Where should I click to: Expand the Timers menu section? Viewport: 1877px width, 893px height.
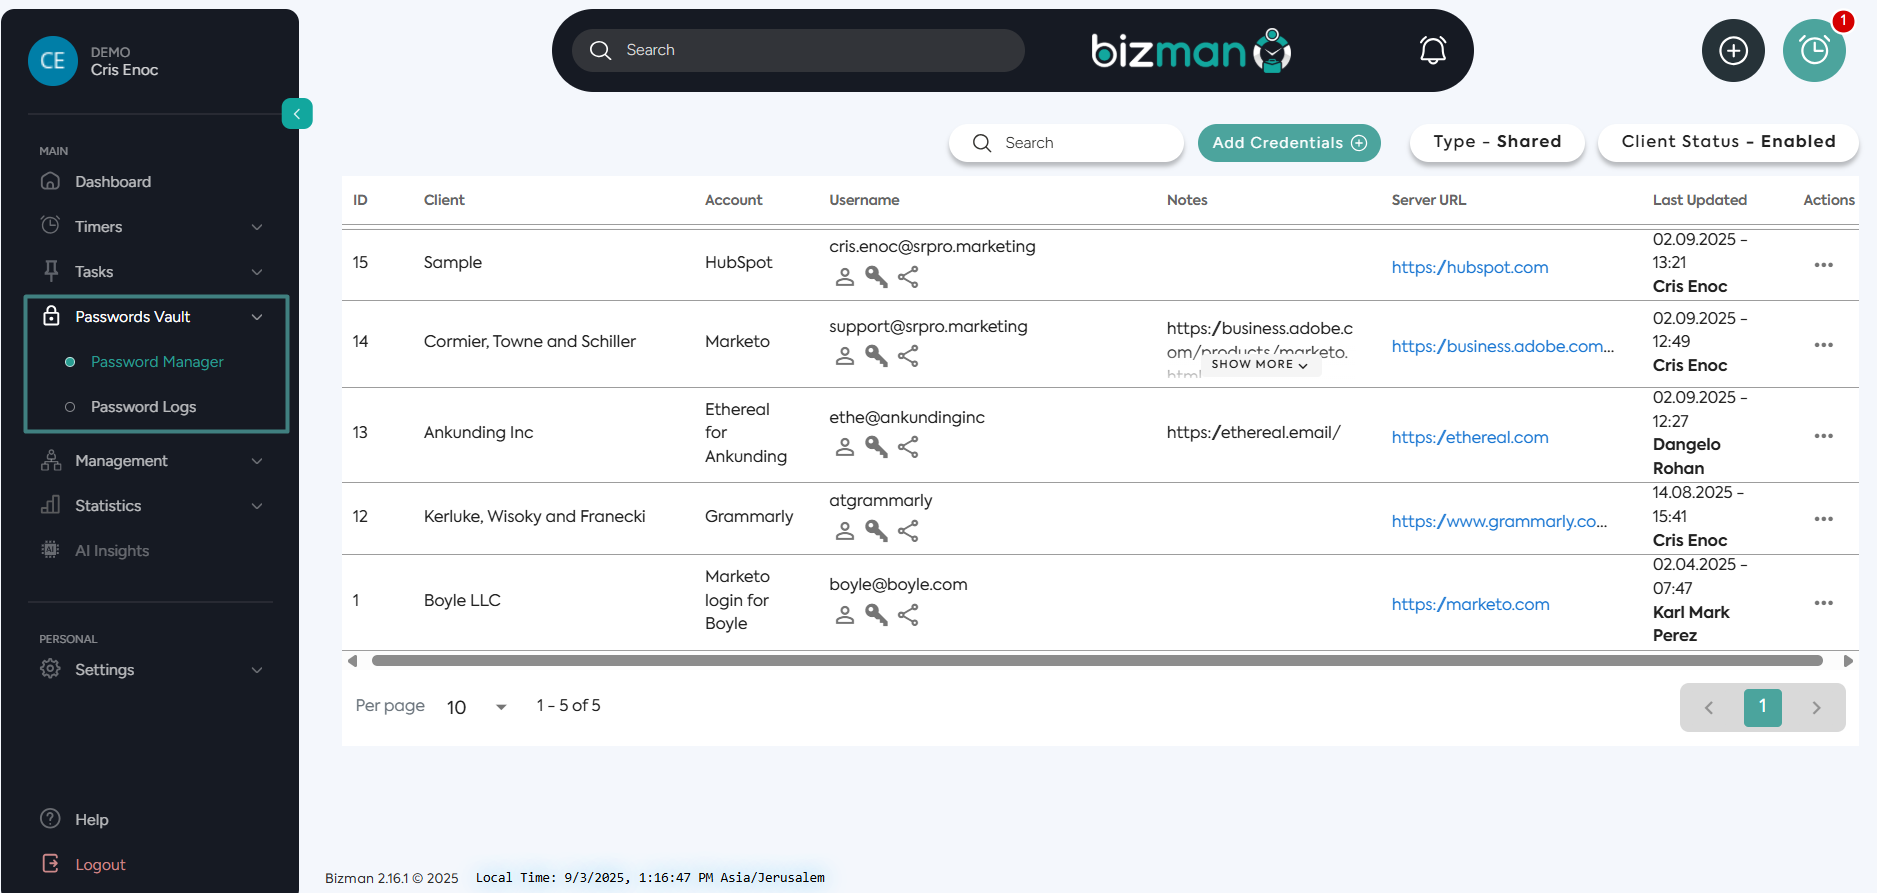coord(155,227)
